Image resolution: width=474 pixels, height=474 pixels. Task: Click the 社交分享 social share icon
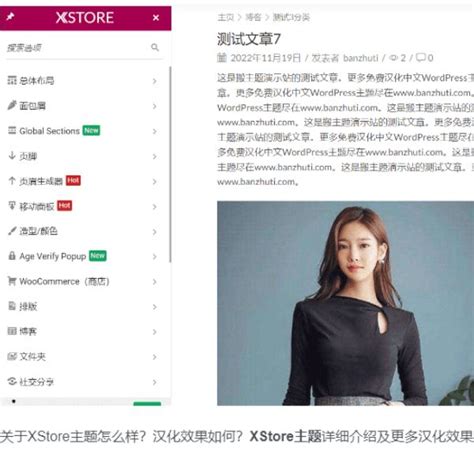pyautogui.click(x=12, y=381)
